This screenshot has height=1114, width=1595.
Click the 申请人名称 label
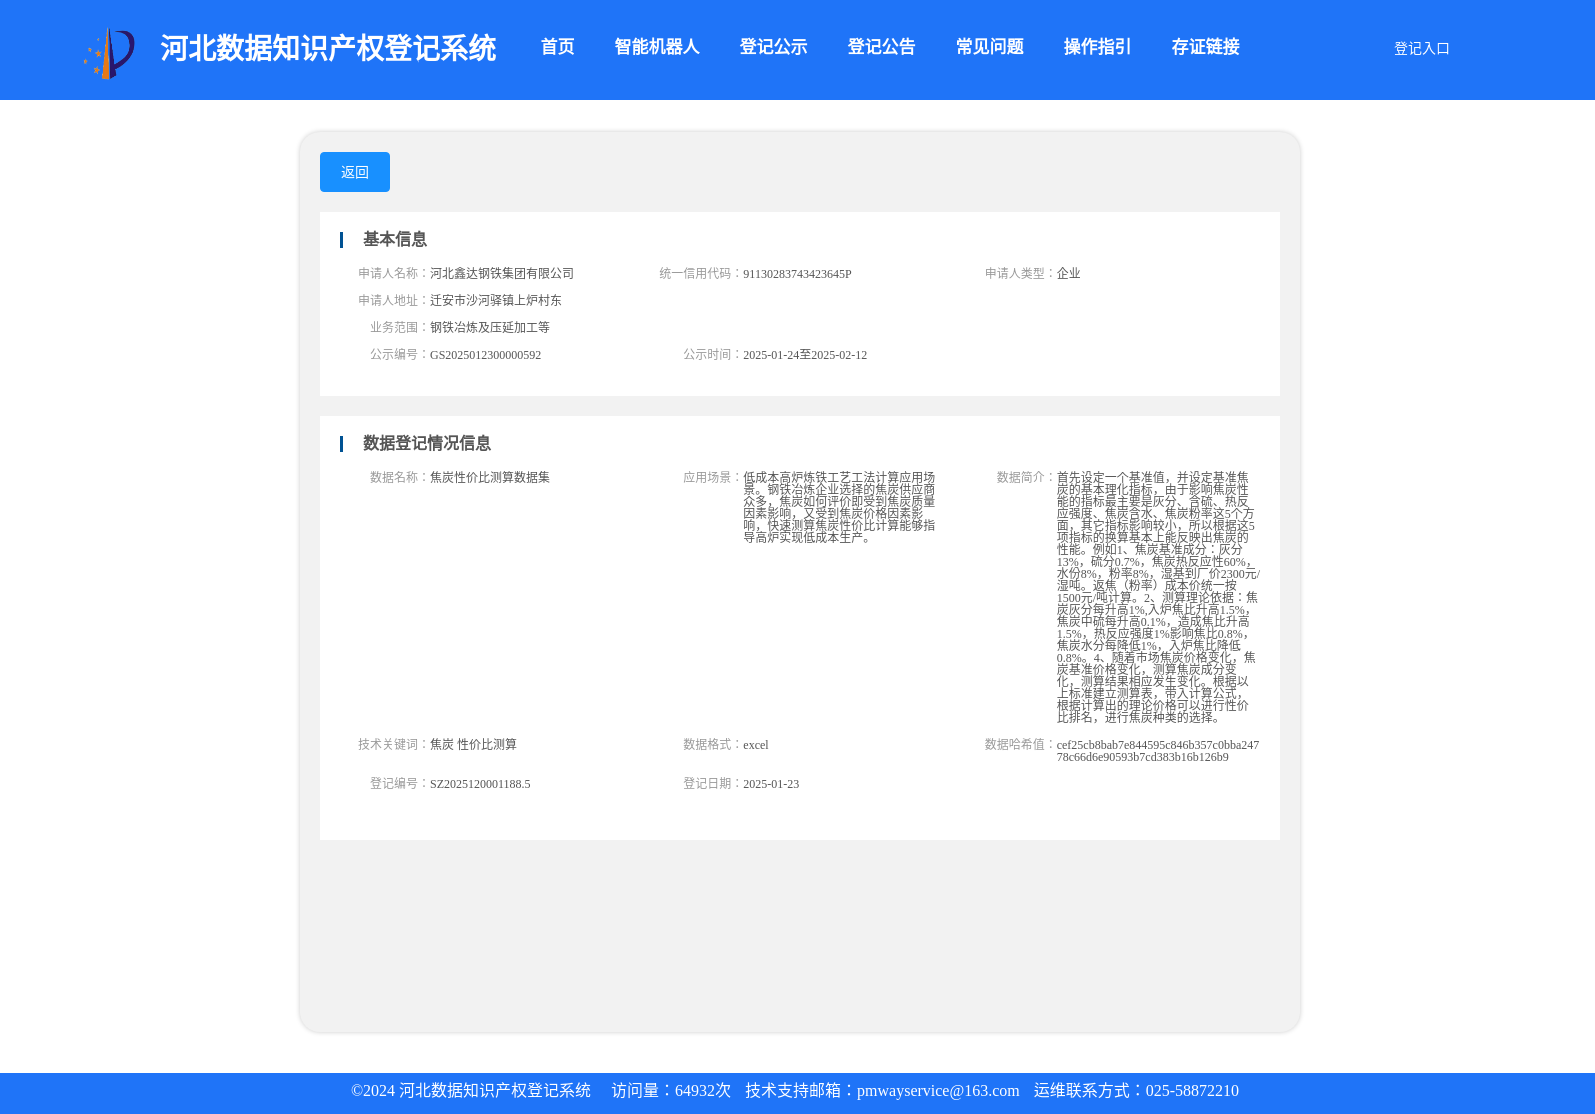pos(393,273)
